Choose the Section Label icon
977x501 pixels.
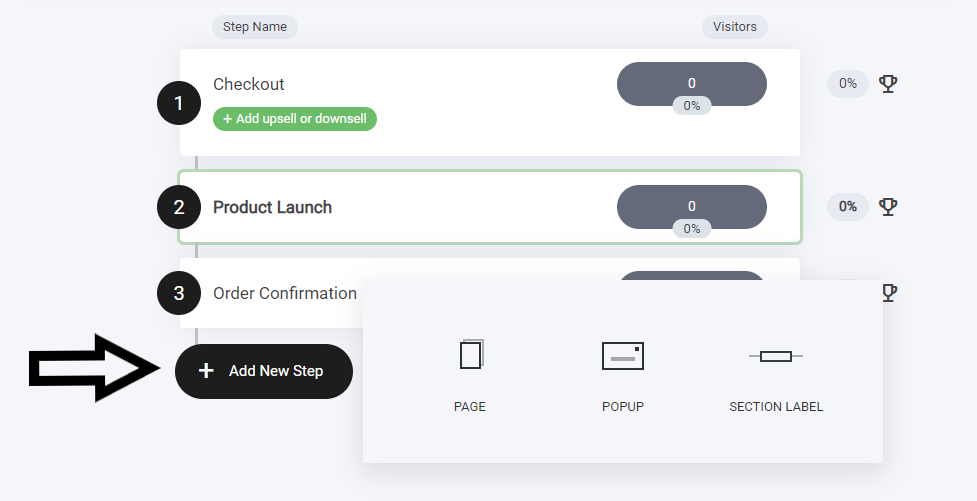point(776,356)
